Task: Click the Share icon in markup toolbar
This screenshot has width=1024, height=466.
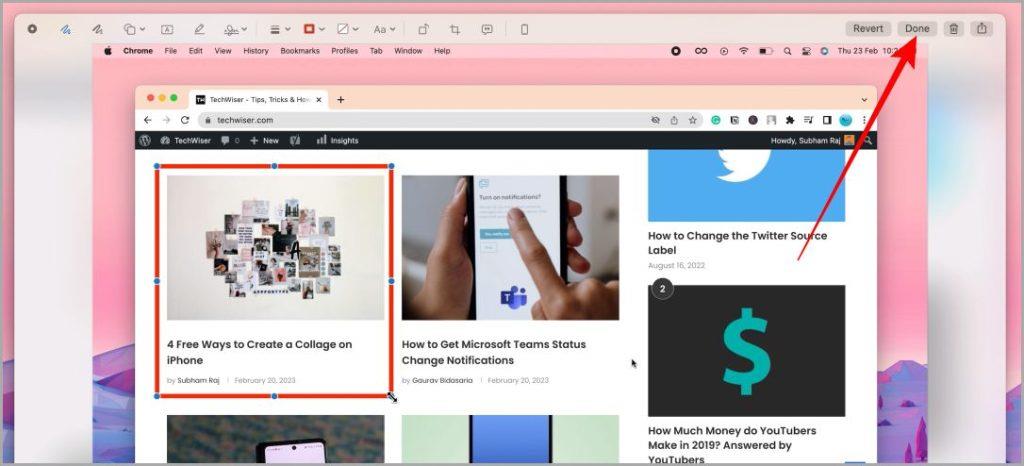Action: [x=981, y=29]
